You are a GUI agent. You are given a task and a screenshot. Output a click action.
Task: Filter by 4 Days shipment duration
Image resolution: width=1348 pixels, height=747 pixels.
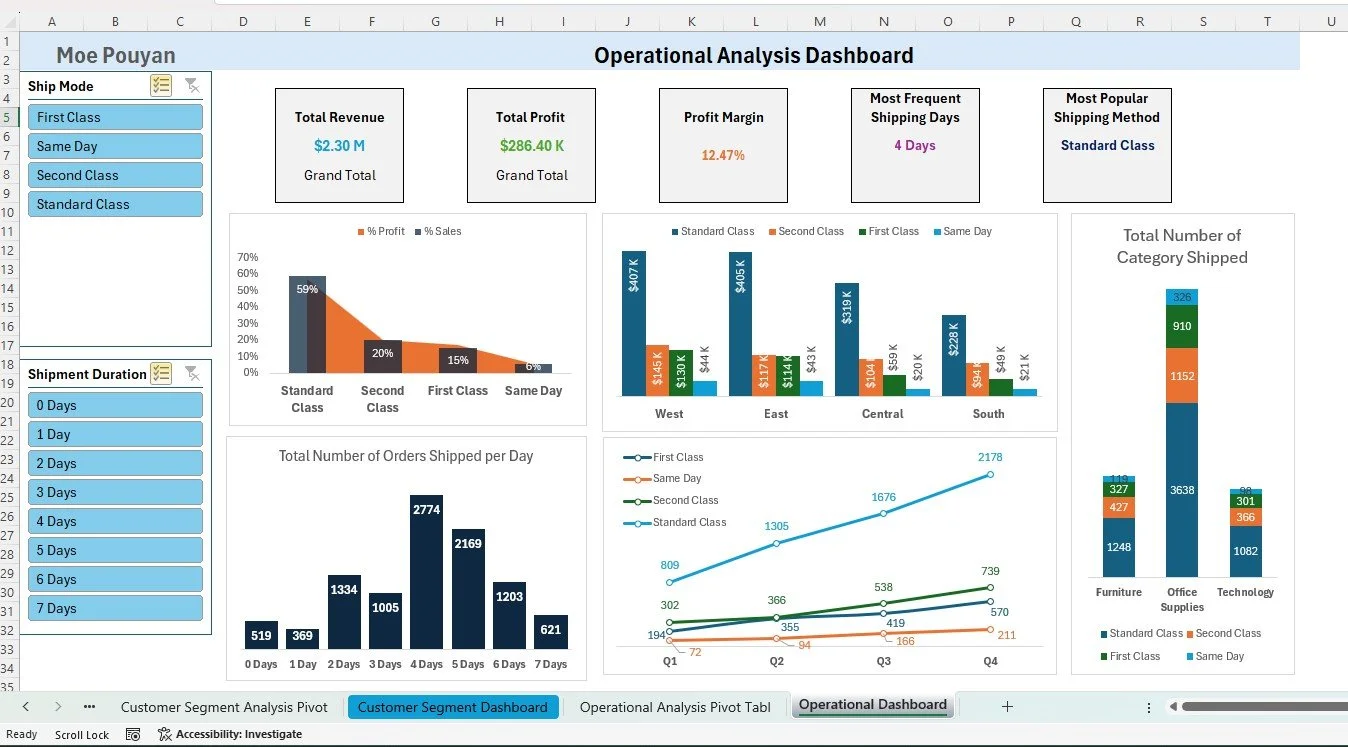115,521
